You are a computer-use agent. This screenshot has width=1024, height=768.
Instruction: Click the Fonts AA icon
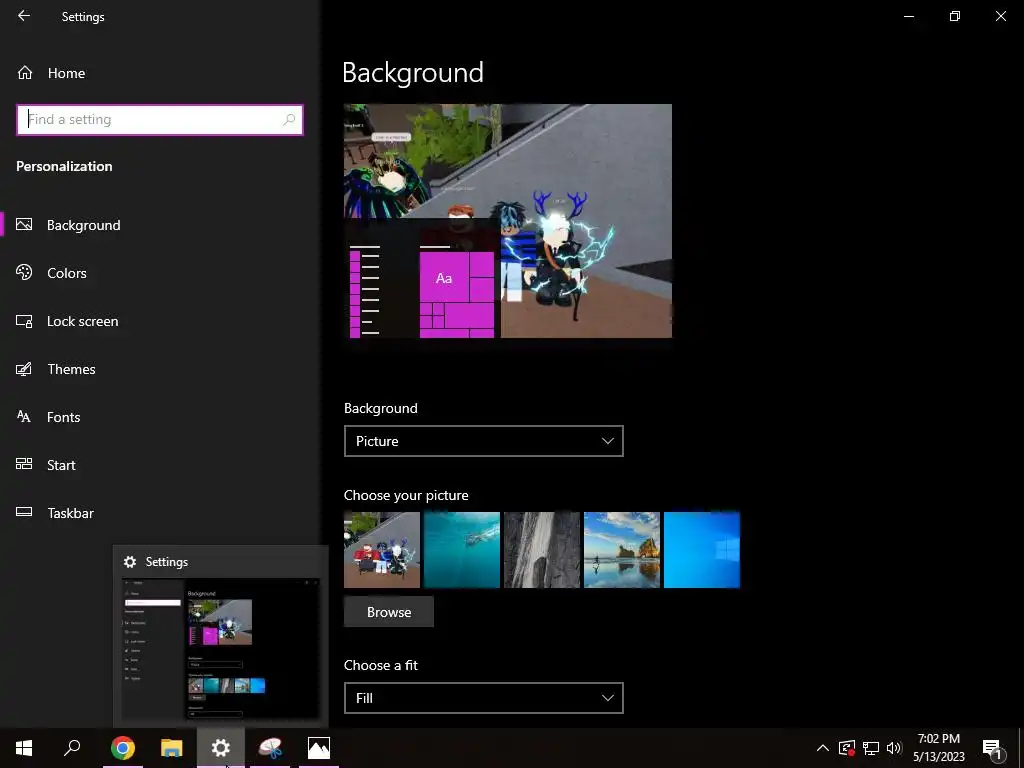pos(24,416)
